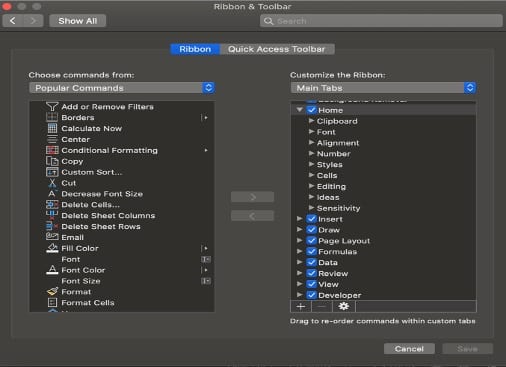Screen dimensions: 506x367
Task: Toggle the Draw tab checkbox
Action: pyautogui.click(x=312, y=230)
